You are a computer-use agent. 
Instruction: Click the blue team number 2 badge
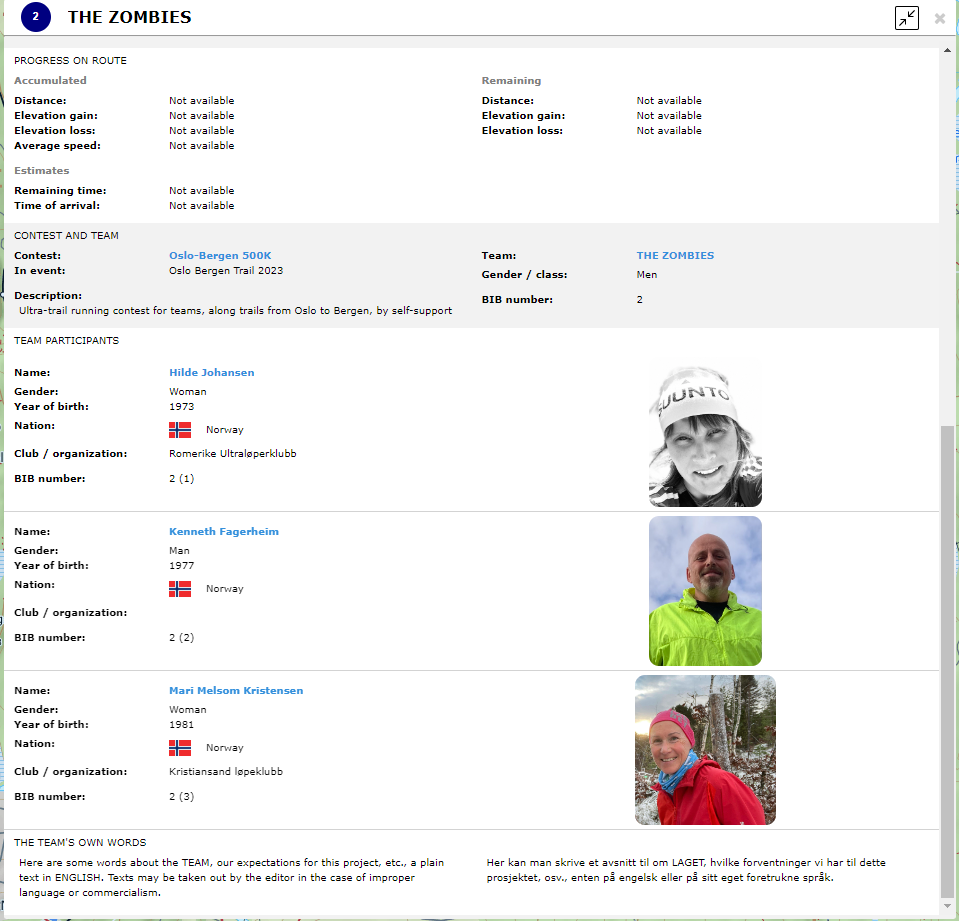pos(35,17)
